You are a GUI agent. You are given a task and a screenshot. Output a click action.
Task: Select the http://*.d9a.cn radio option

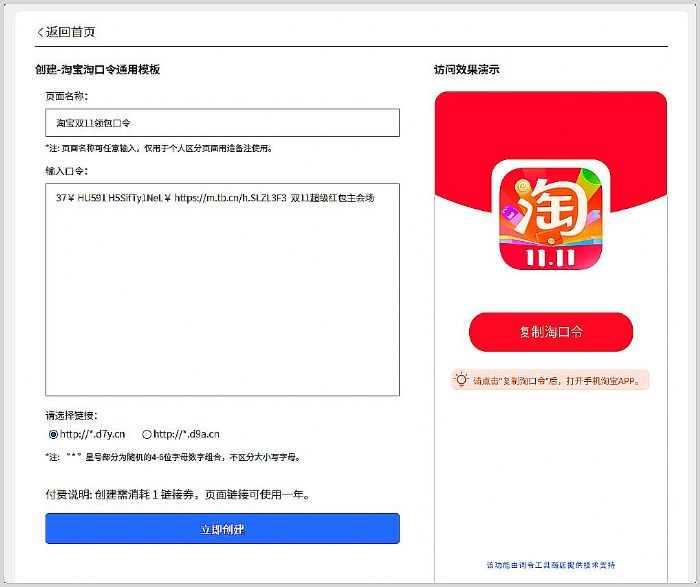point(146,434)
